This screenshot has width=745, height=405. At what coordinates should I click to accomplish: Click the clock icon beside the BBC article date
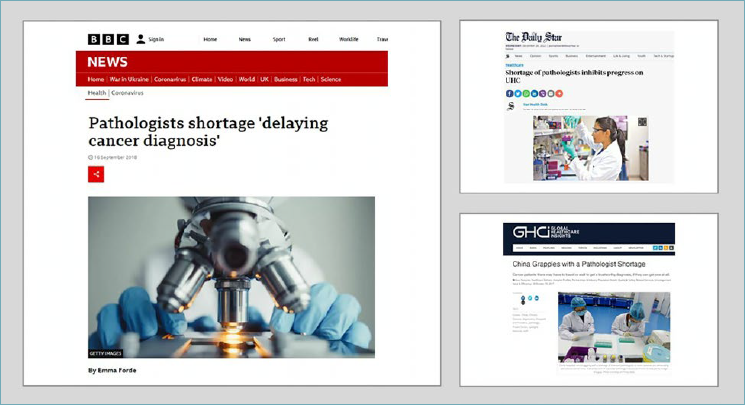(90, 157)
